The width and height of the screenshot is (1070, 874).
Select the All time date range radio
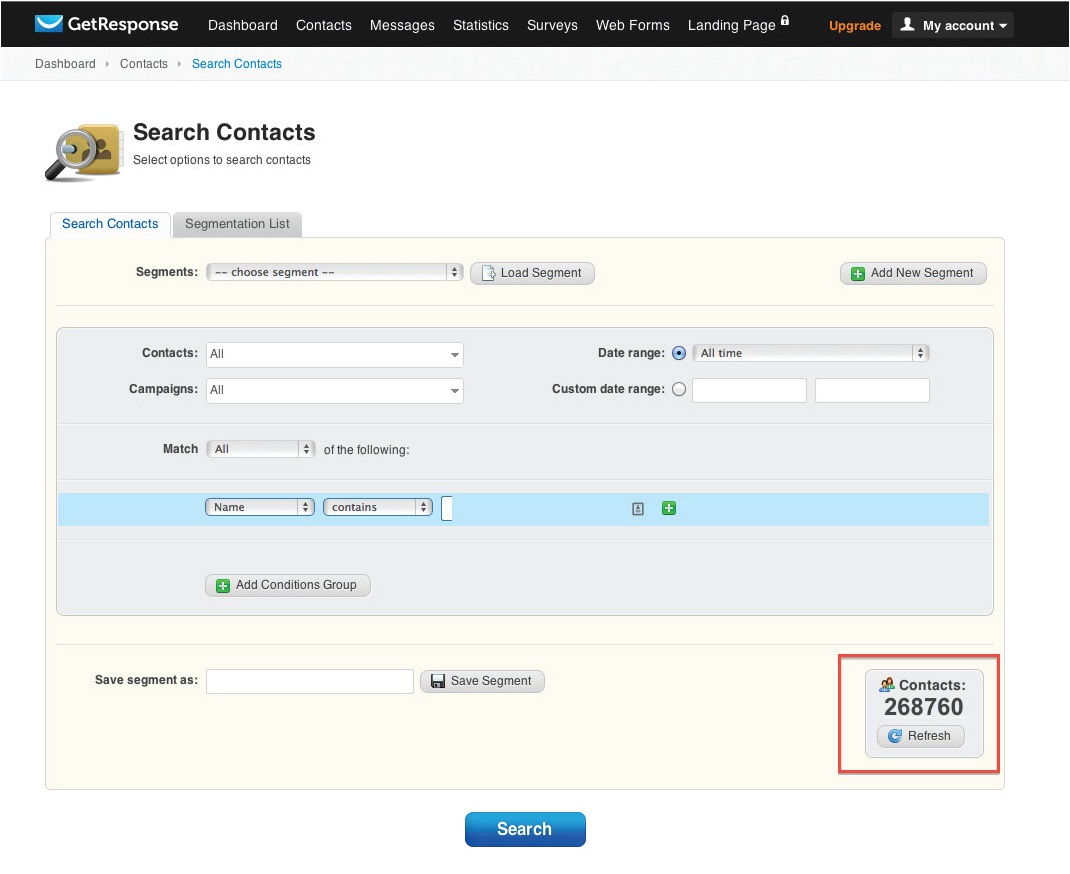click(678, 353)
